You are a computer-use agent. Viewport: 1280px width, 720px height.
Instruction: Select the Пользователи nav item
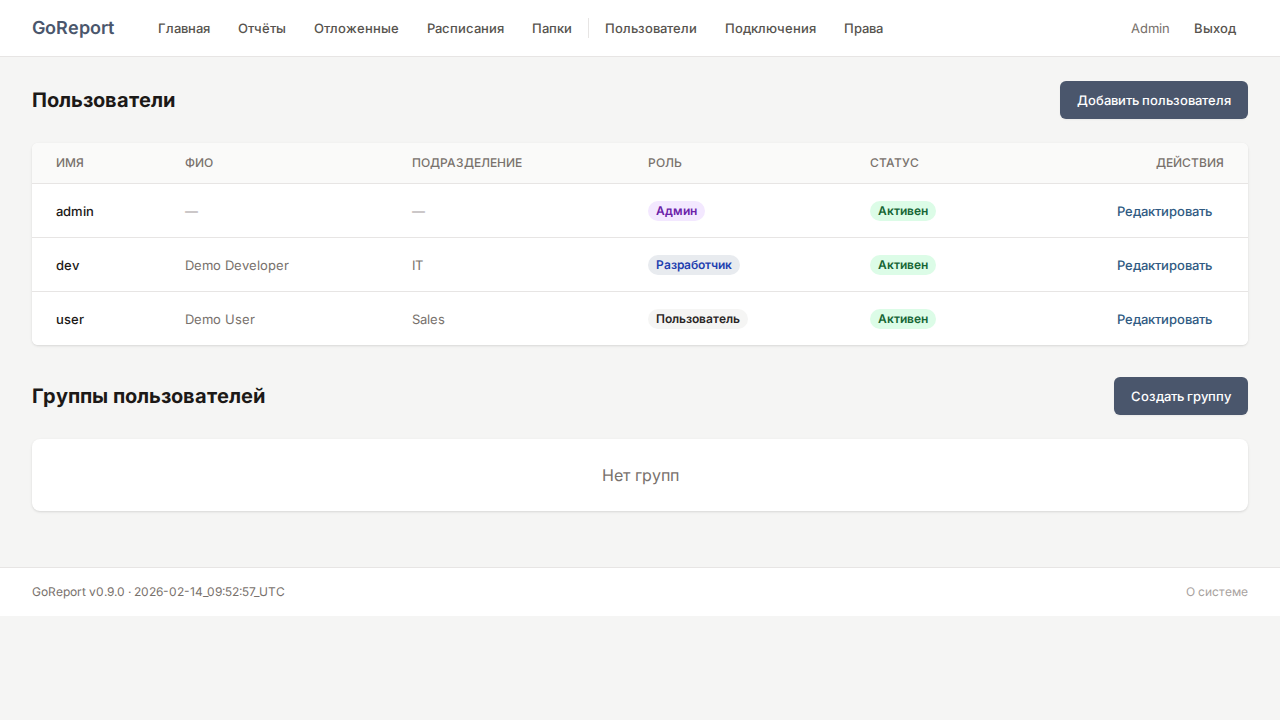coord(651,28)
